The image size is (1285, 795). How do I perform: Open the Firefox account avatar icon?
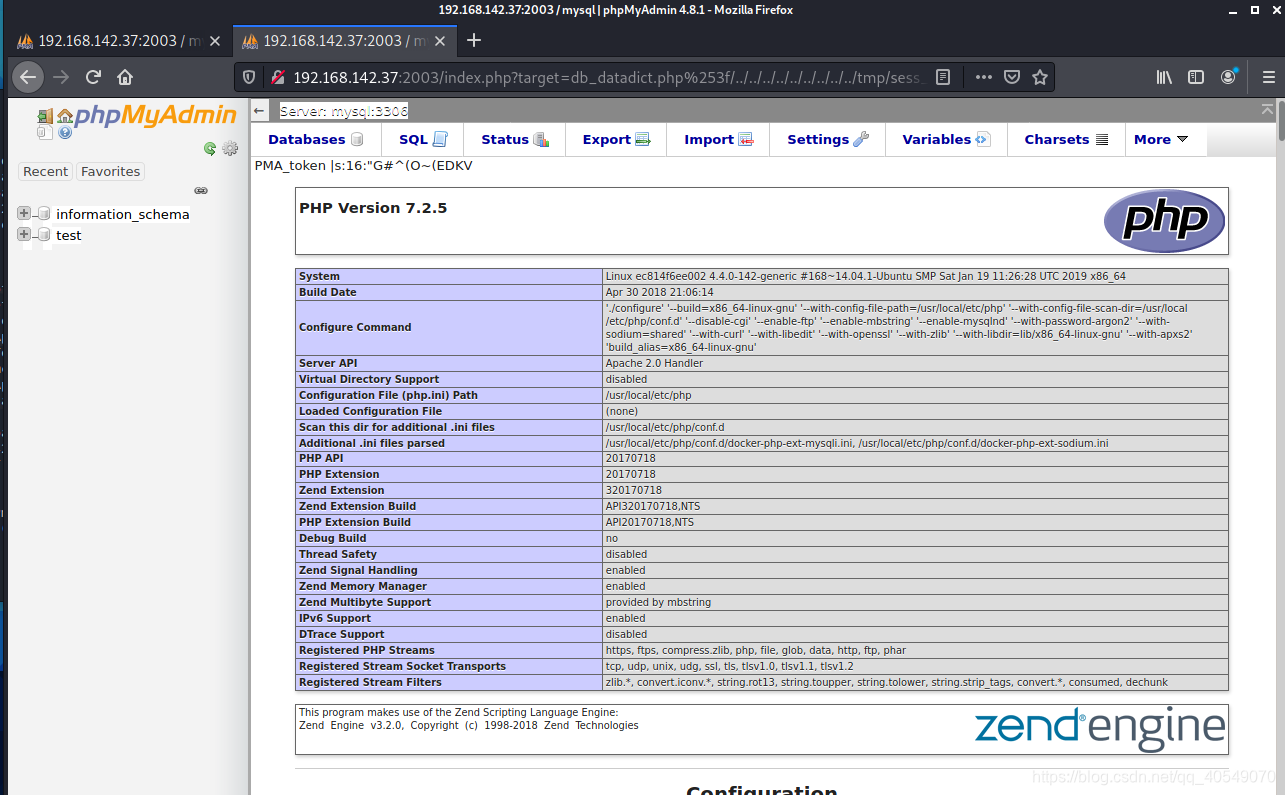(1228, 77)
